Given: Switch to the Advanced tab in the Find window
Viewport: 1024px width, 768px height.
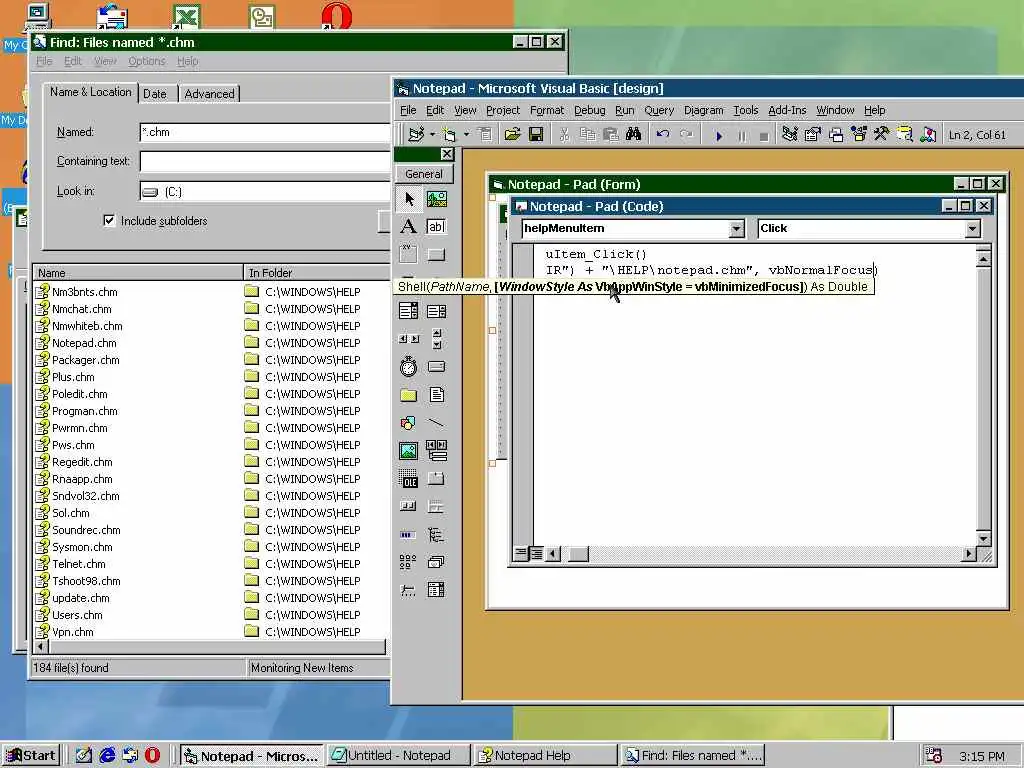Looking at the screenshot, I should pos(209,94).
